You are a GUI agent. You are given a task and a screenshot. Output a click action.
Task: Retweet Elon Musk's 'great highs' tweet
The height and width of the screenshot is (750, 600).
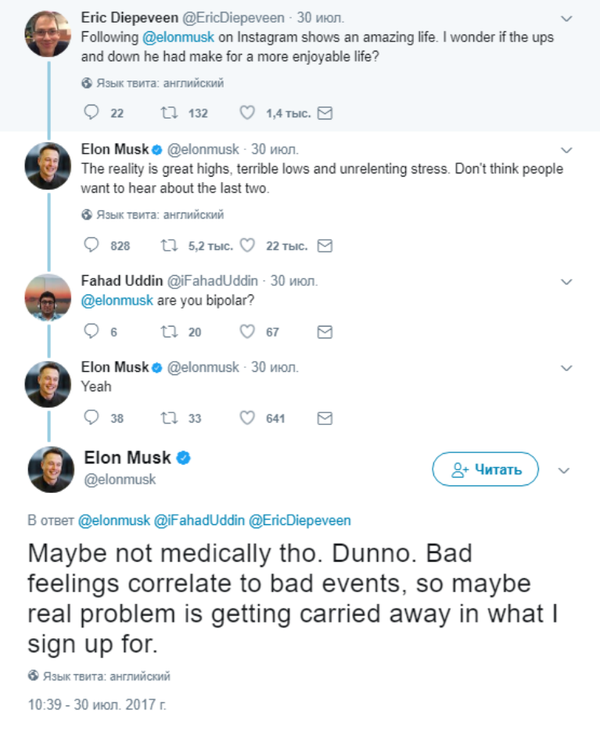coord(169,245)
